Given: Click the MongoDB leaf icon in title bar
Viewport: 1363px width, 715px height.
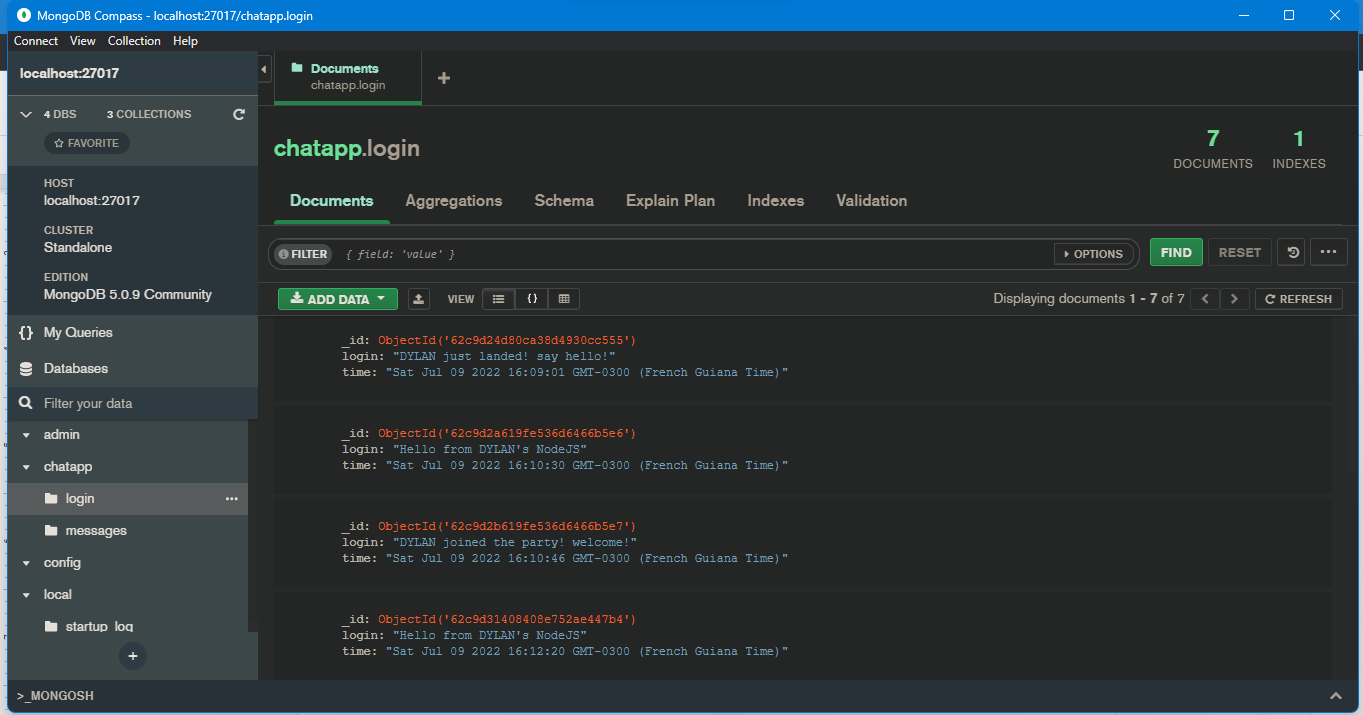Looking at the screenshot, I should (x=24, y=15).
